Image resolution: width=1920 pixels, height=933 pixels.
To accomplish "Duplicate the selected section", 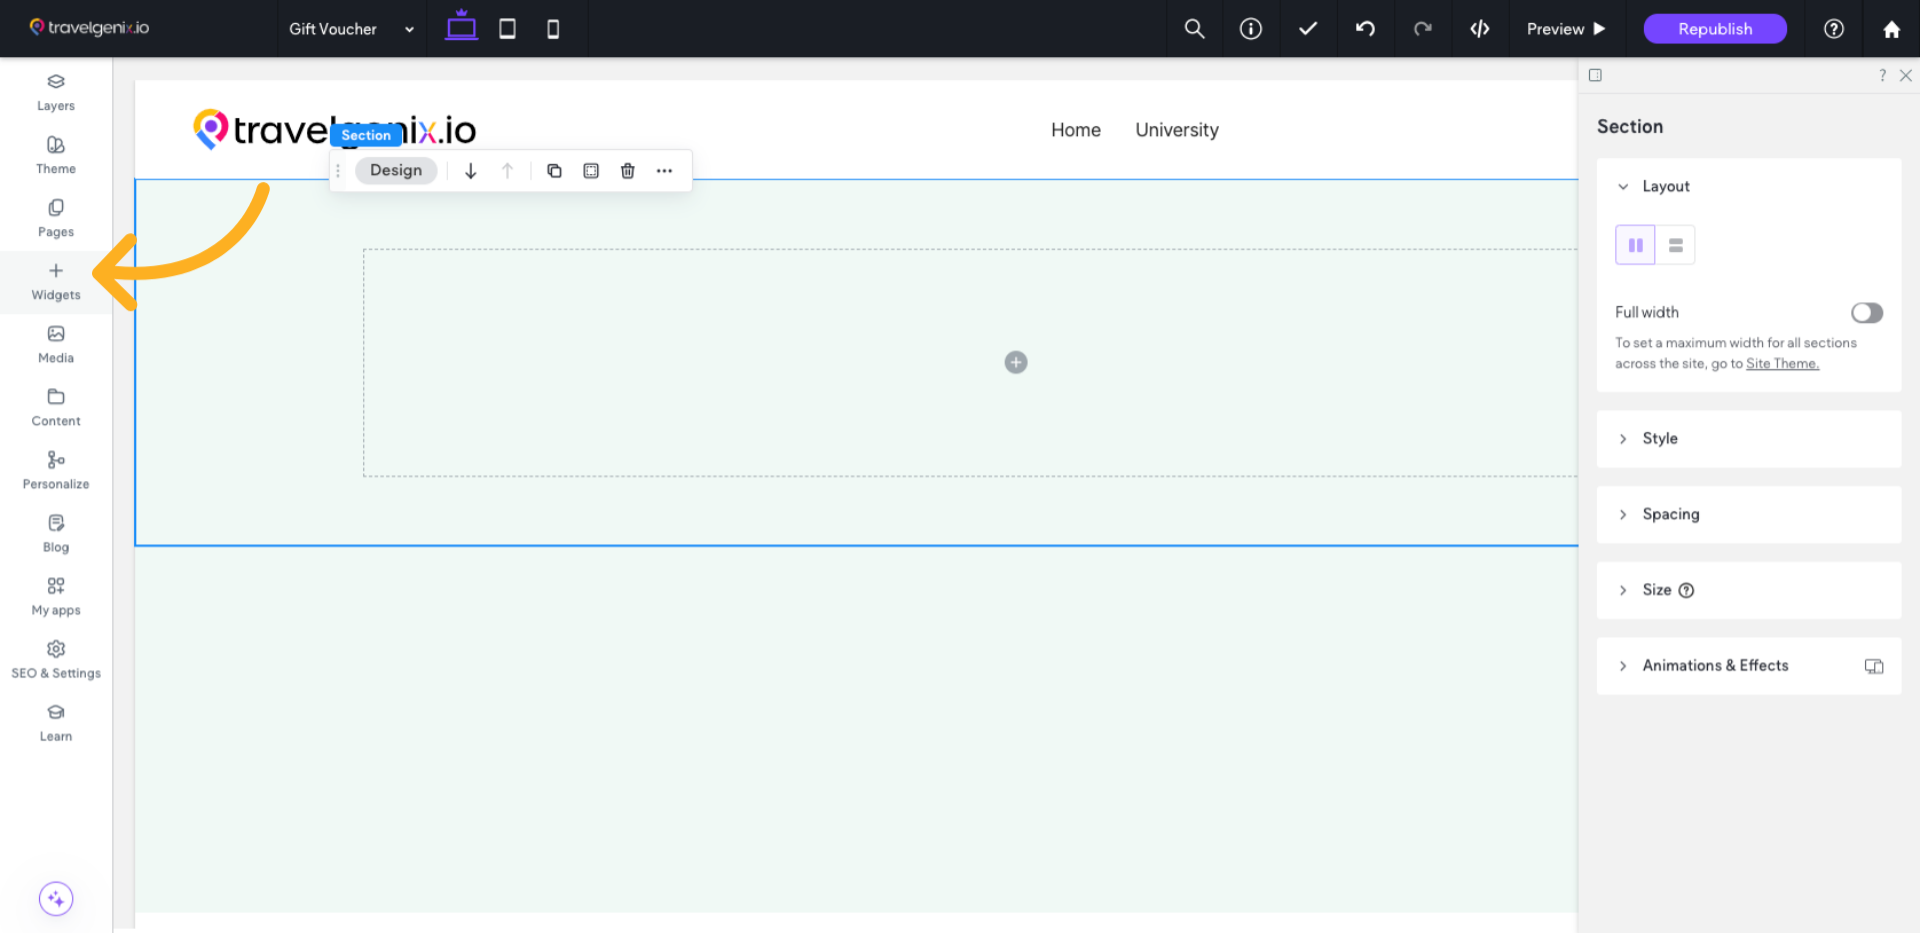I will click(554, 171).
